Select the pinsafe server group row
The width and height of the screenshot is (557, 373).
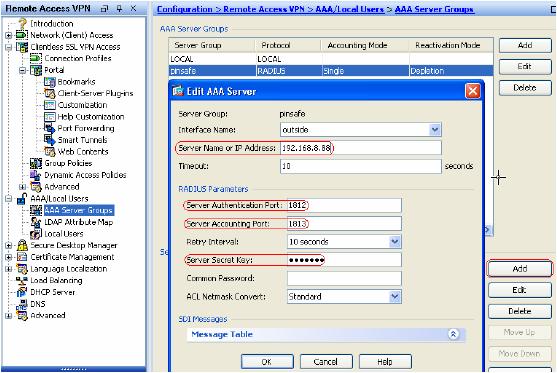pos(331,71)
